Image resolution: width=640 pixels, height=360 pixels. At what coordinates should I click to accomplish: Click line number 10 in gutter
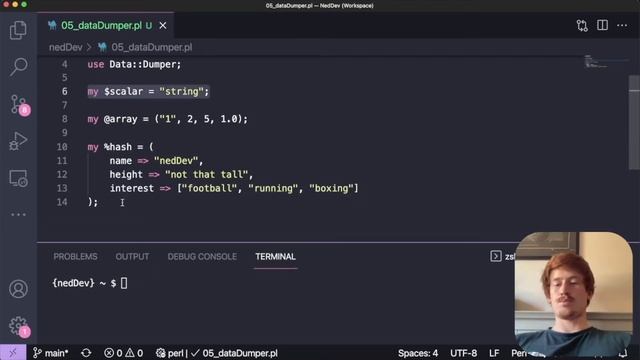62,147
